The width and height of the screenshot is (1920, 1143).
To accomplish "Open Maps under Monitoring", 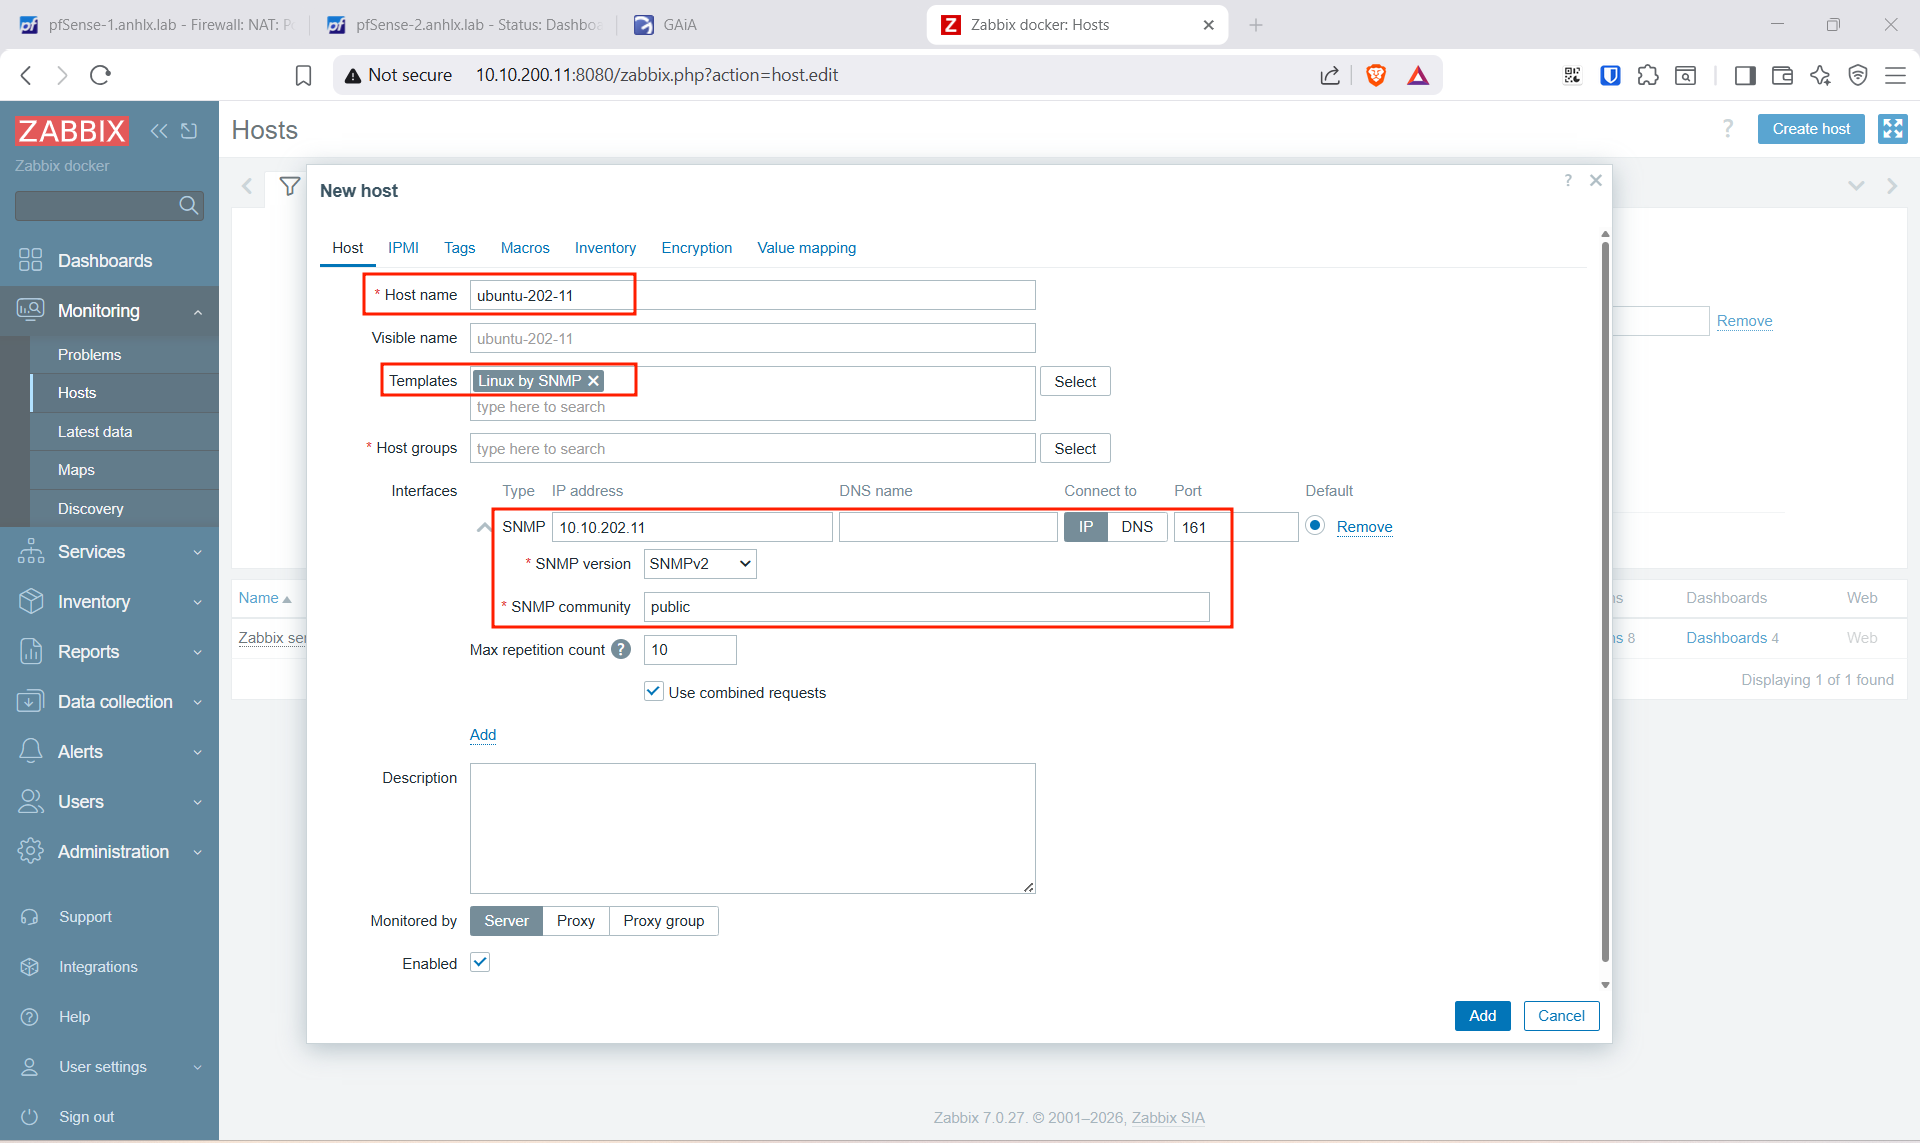I will point(76,470).
